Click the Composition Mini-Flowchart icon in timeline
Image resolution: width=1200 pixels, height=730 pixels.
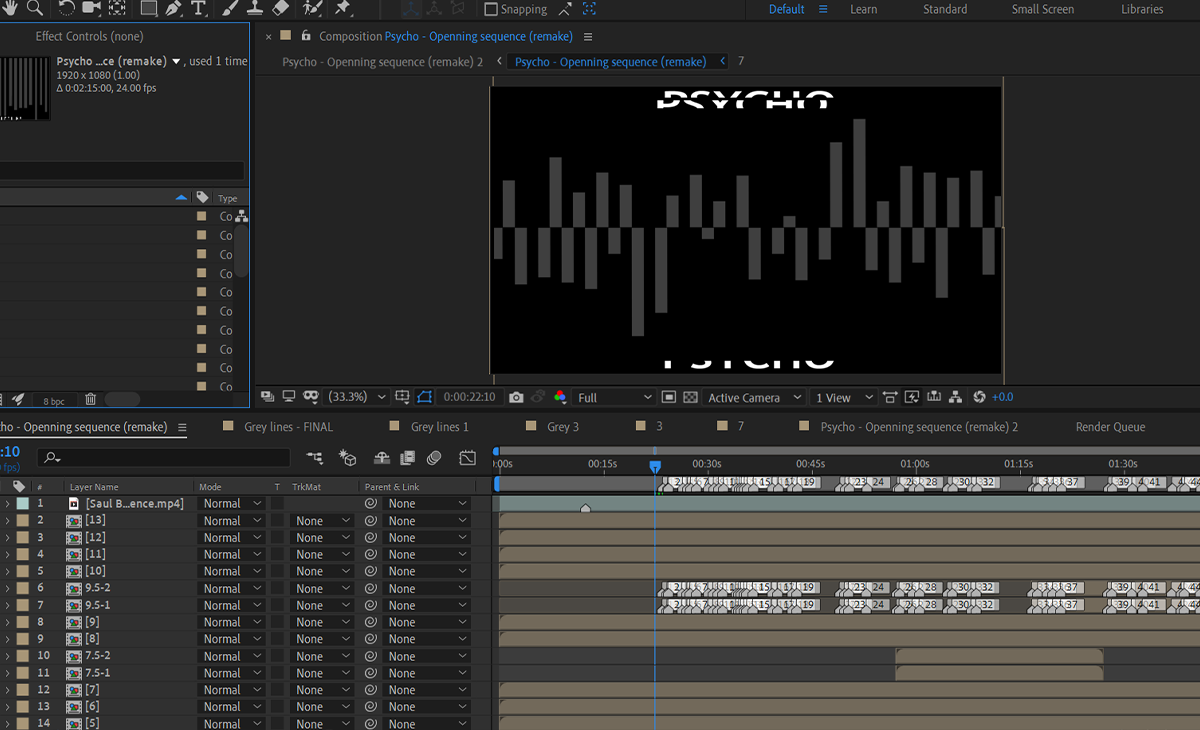pyautogui.click(x=315, y=458)
